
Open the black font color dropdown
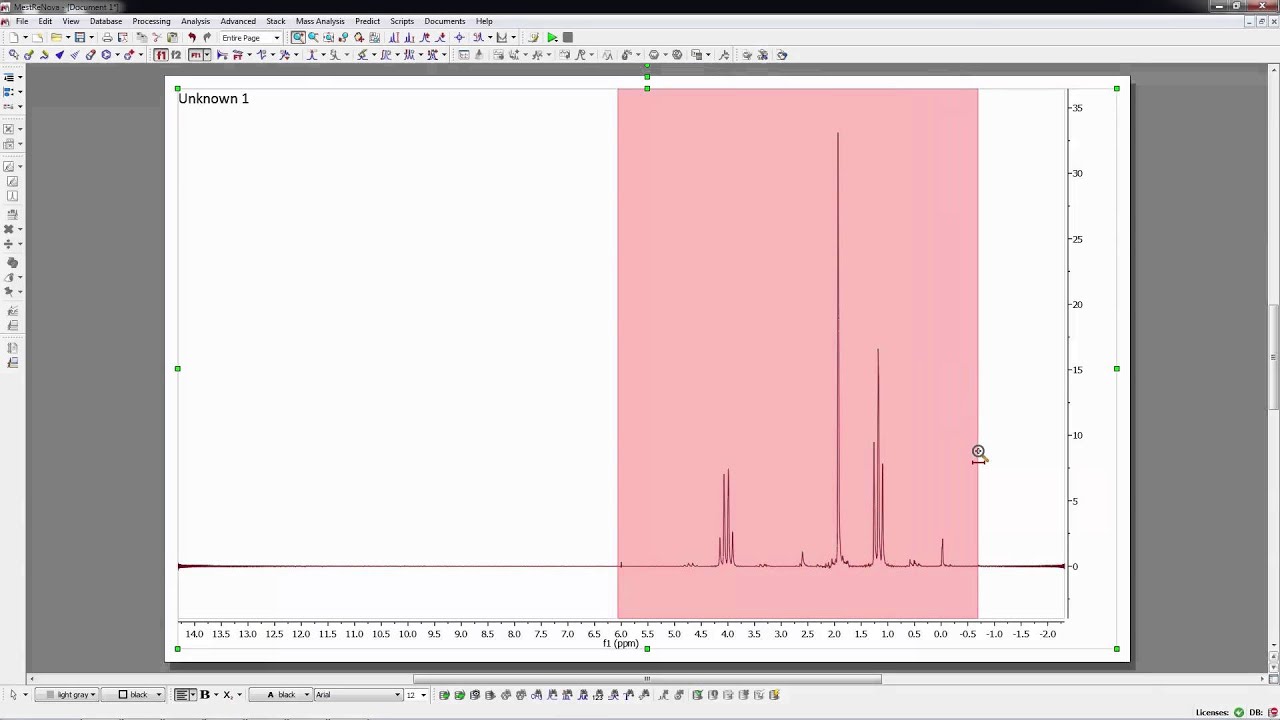coord(281,694)
